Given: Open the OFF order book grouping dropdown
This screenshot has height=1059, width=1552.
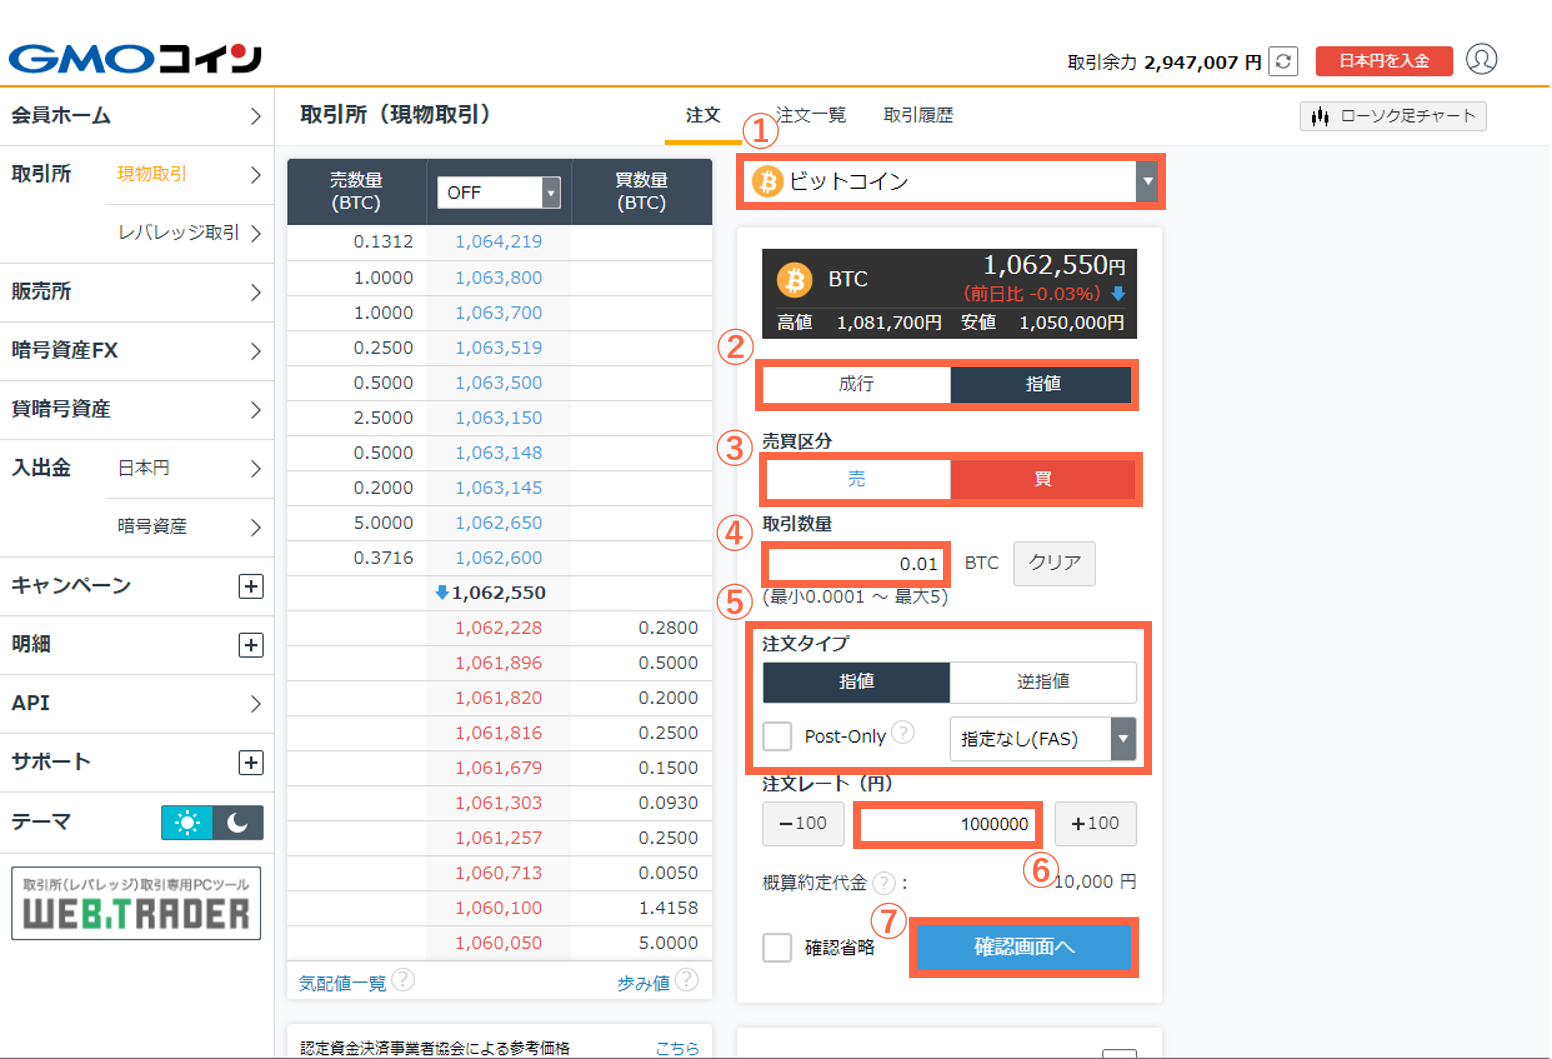Looking at the screenshot, I should pyautogui.click(x=498, y=192).
